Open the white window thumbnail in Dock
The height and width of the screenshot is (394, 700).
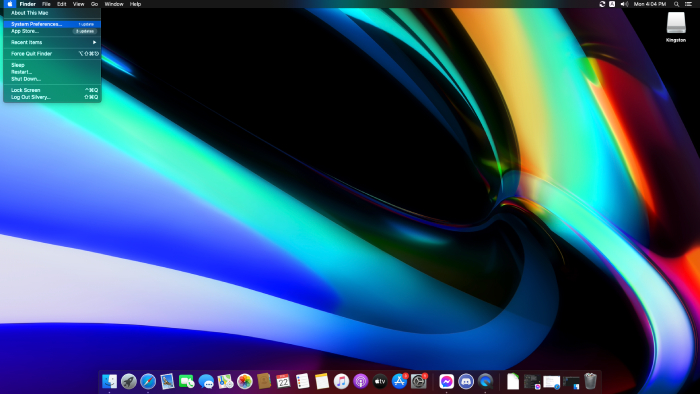[x=551, y=382]
